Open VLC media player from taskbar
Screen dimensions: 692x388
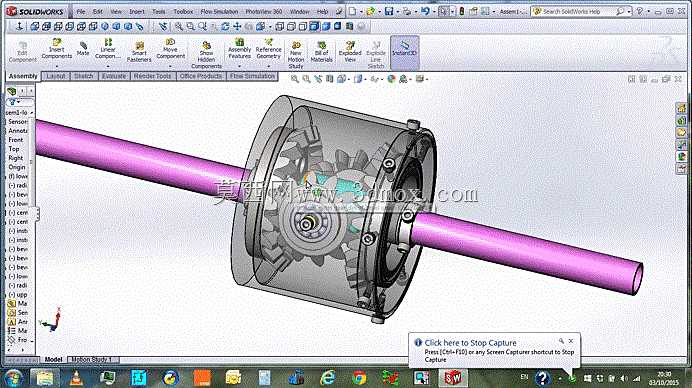(x=76, y=378)
